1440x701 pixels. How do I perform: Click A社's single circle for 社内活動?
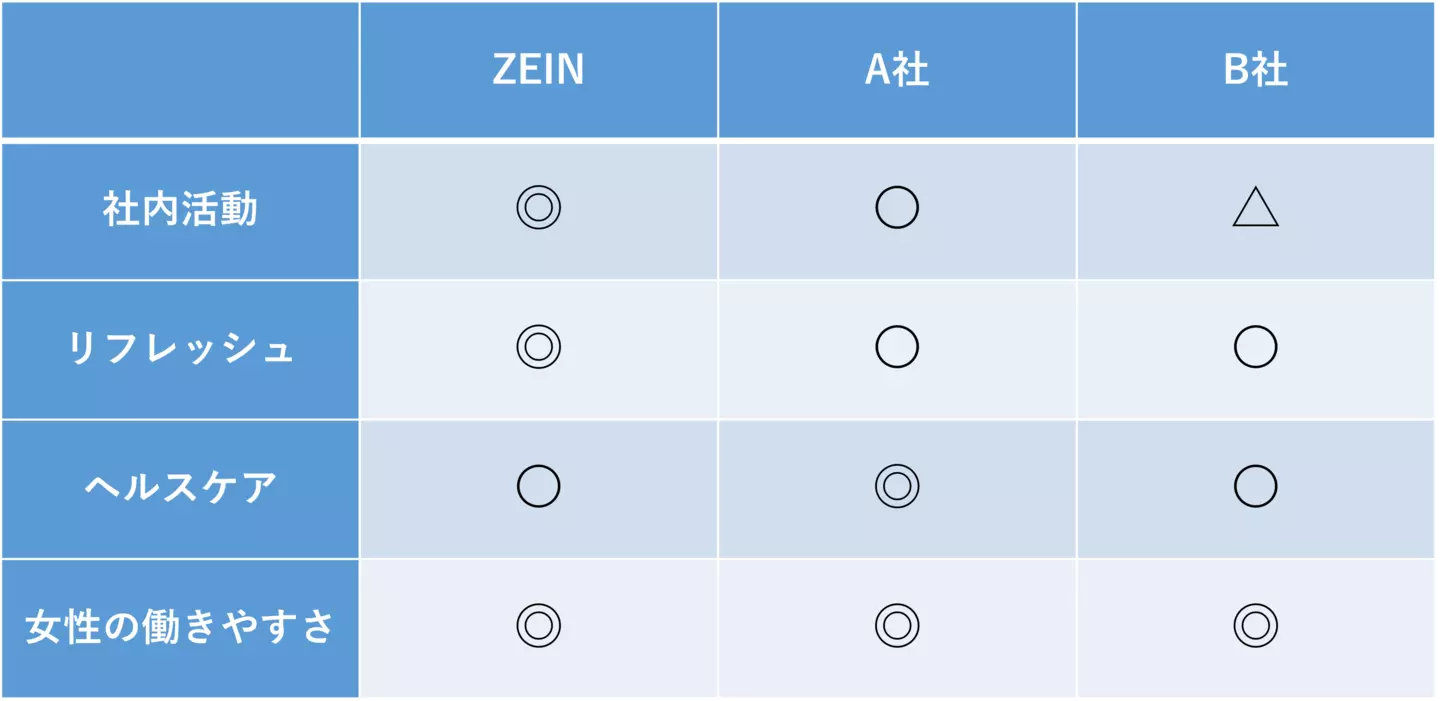[x=897, y=208]
